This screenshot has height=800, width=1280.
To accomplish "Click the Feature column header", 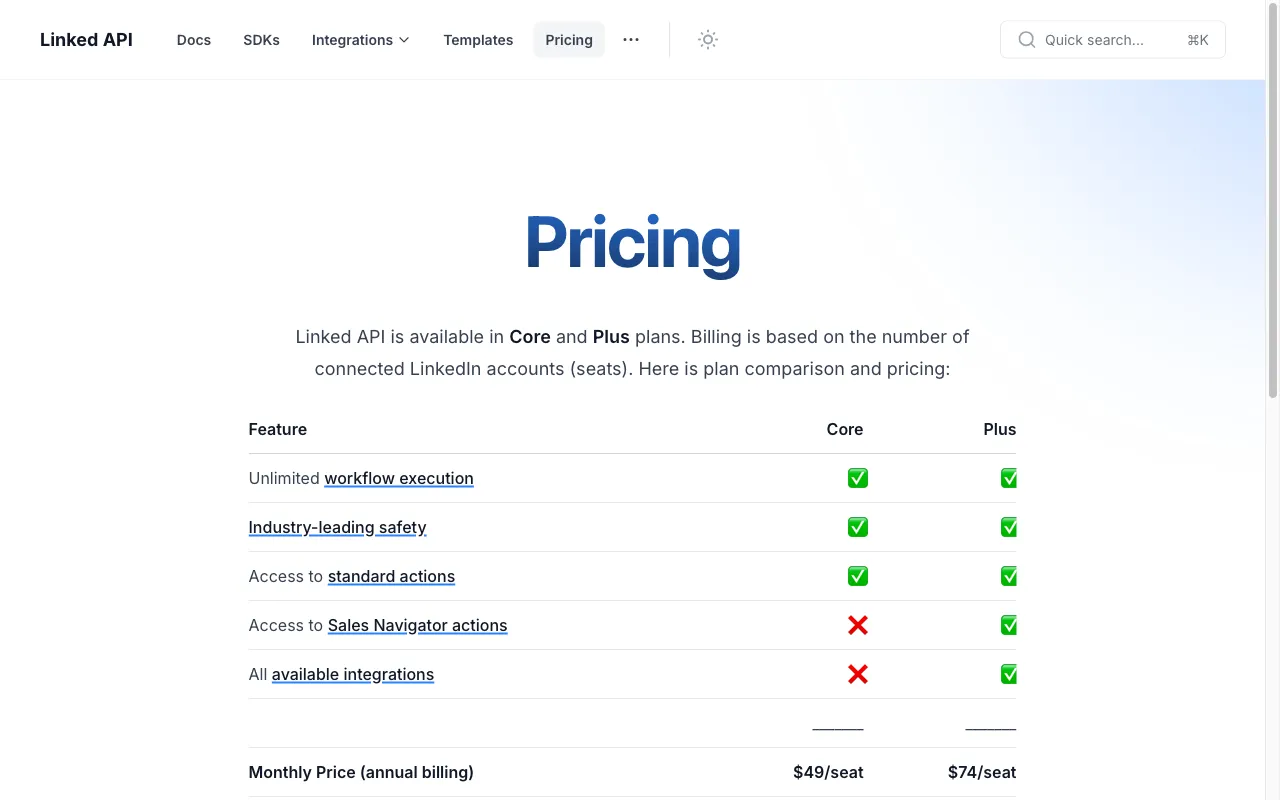I will tap(278, 429).
